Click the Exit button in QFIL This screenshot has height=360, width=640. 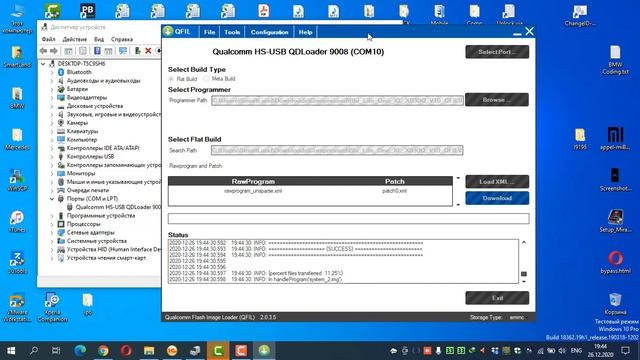pyautogui.click(x=497, y=298)
